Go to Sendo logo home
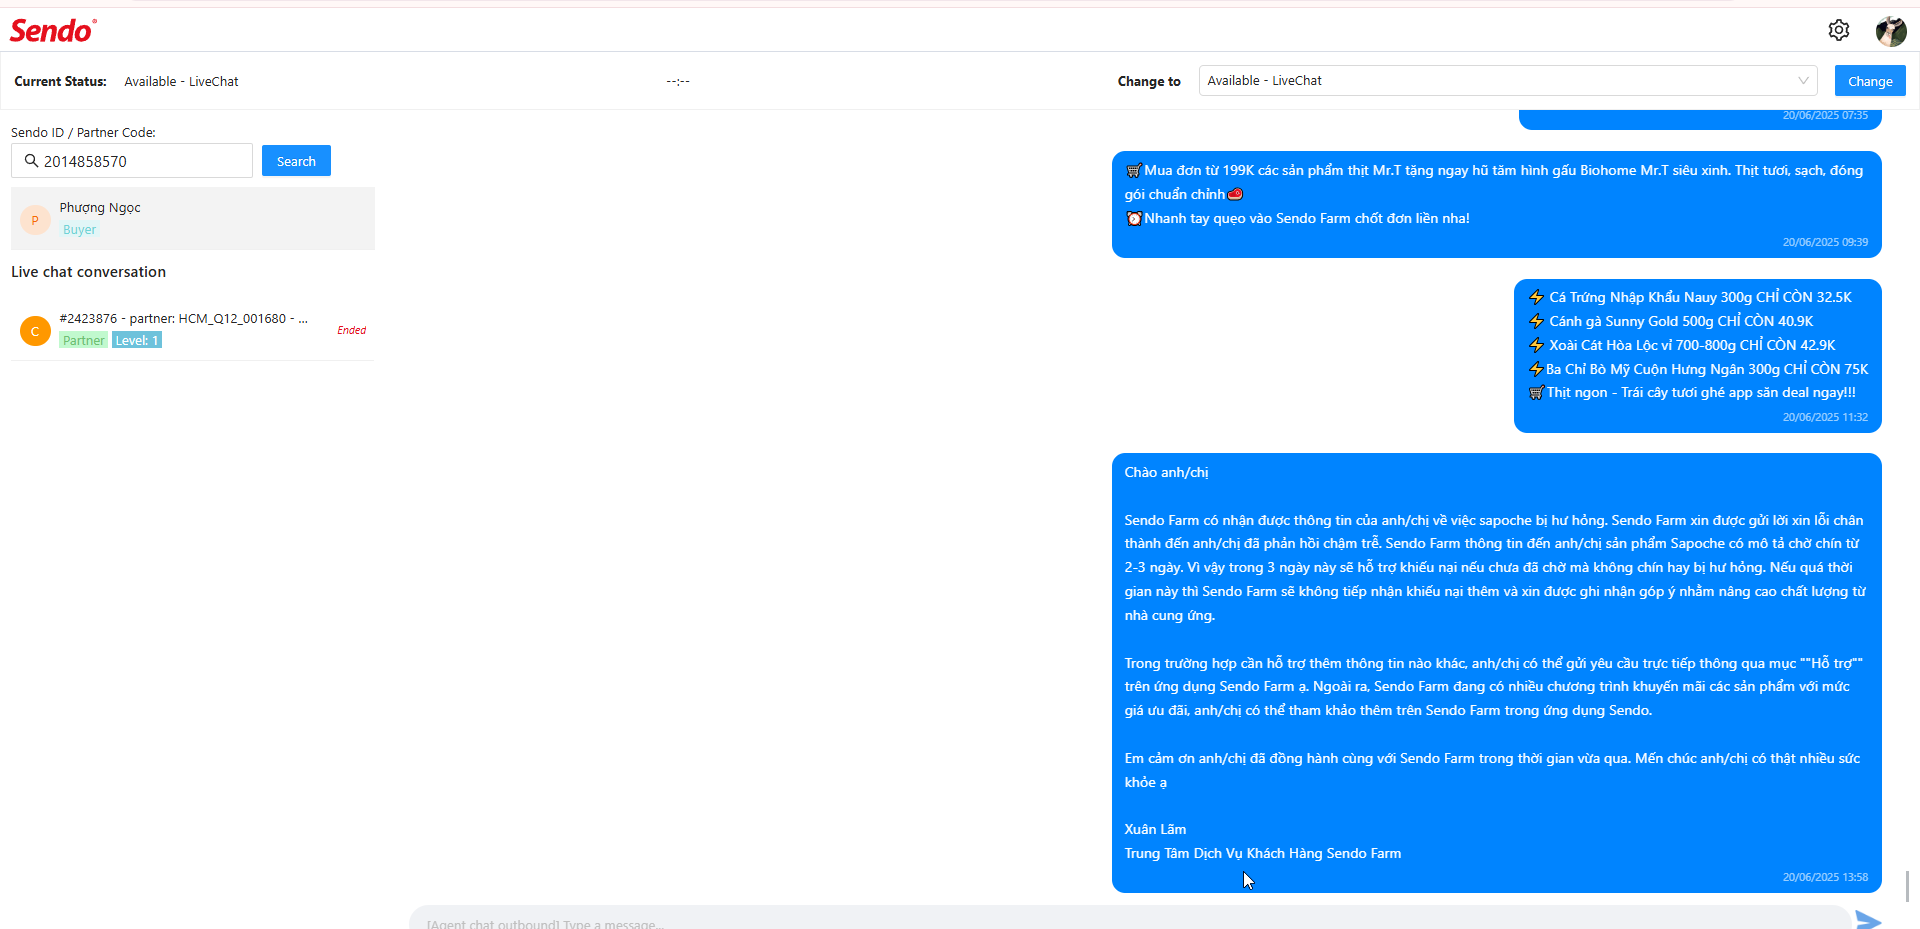 [53, 31]
